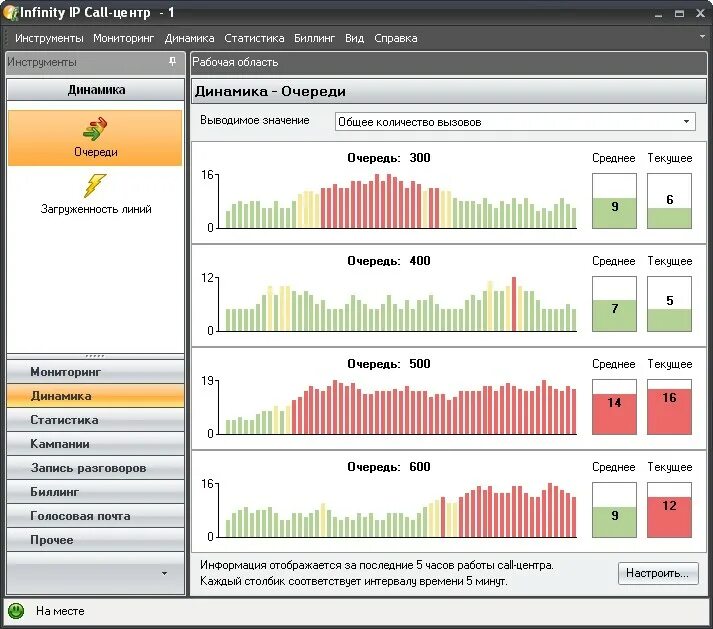Viewport: 713px width, 629px height.
Task: Select Голосовая почта section
Action: [95, 516]
